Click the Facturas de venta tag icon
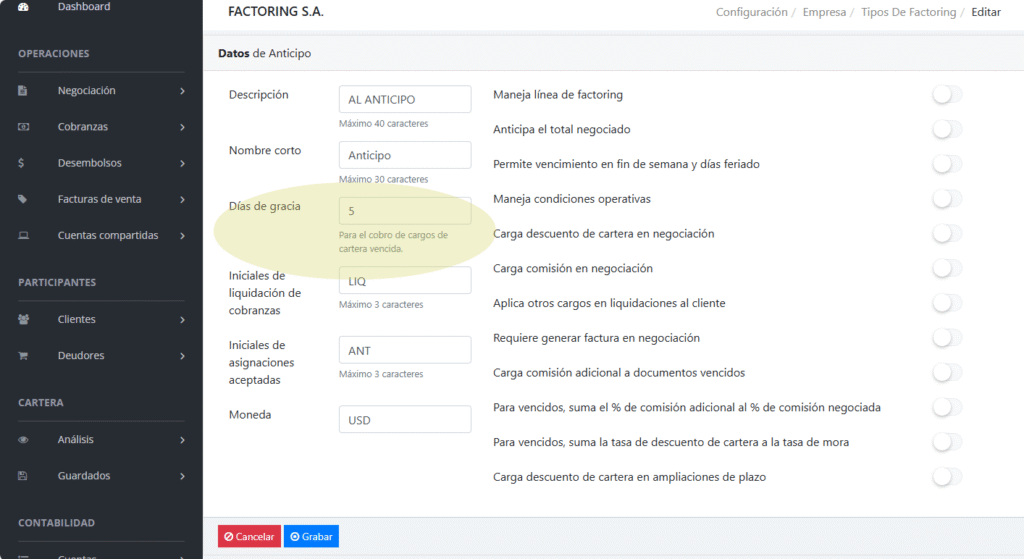This screenshot has width=1024, height=559. coord(23,199)
